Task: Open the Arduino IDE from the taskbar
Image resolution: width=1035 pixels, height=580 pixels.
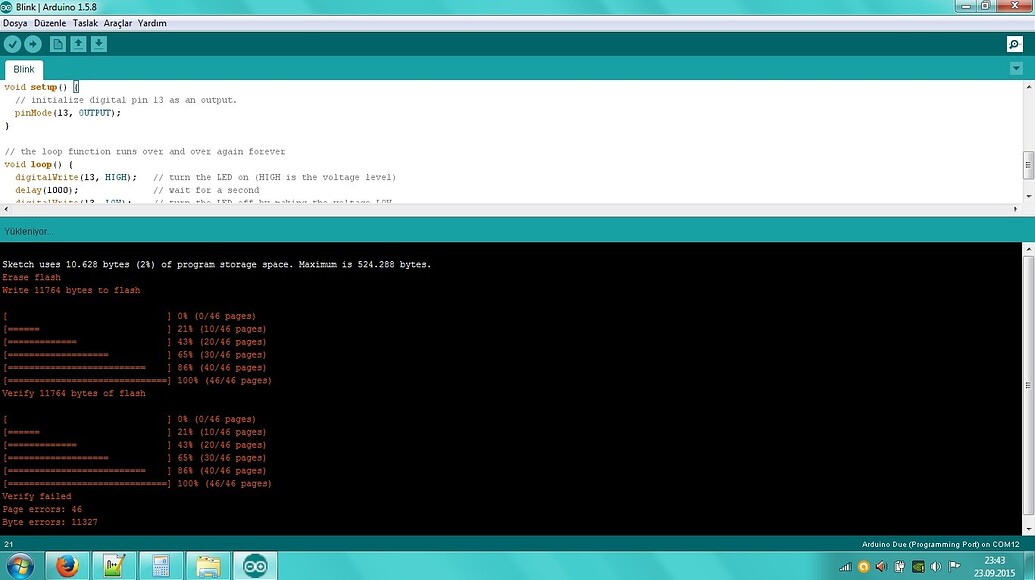Action: [x=255, y=565]
